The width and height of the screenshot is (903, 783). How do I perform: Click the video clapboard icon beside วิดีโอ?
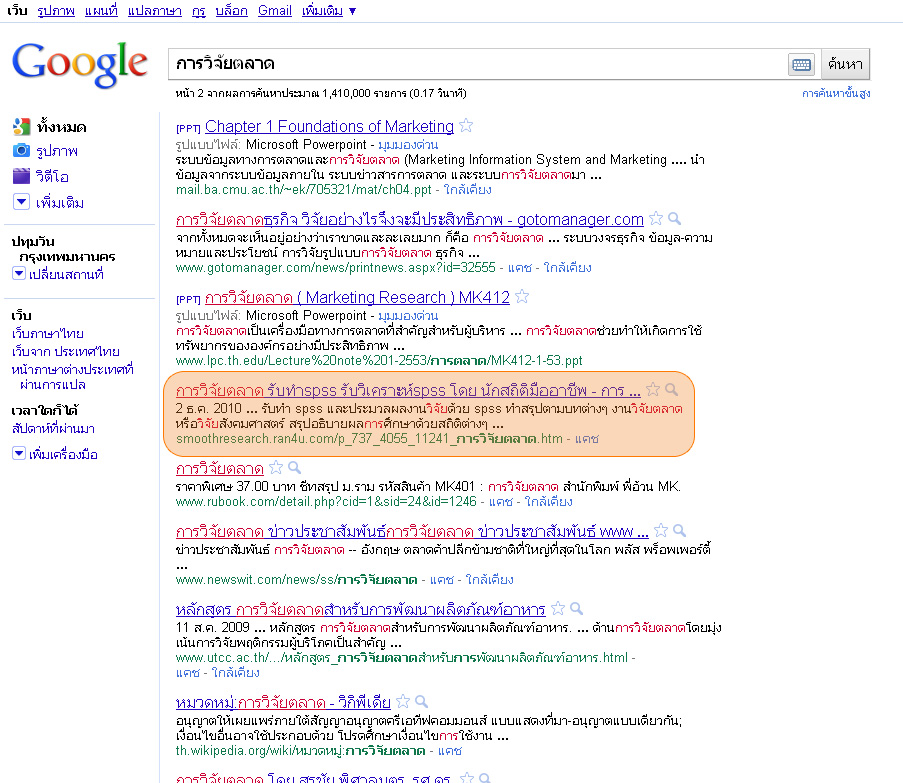click(21, 176)
